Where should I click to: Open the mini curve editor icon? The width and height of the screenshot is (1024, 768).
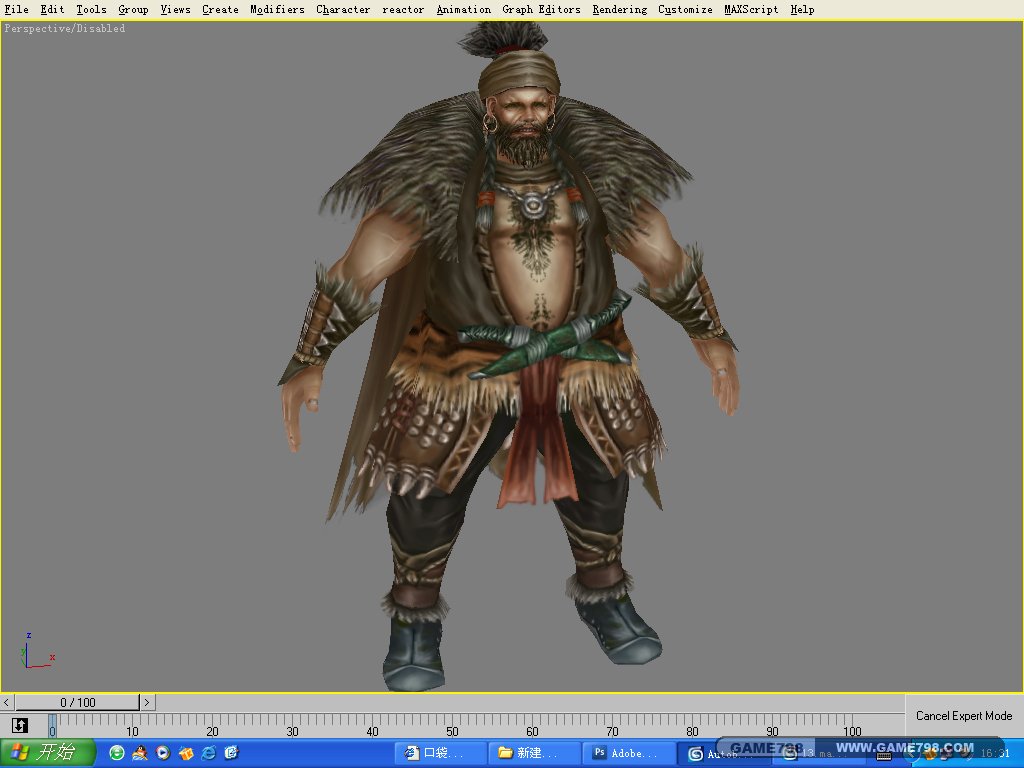pos(20,725)
